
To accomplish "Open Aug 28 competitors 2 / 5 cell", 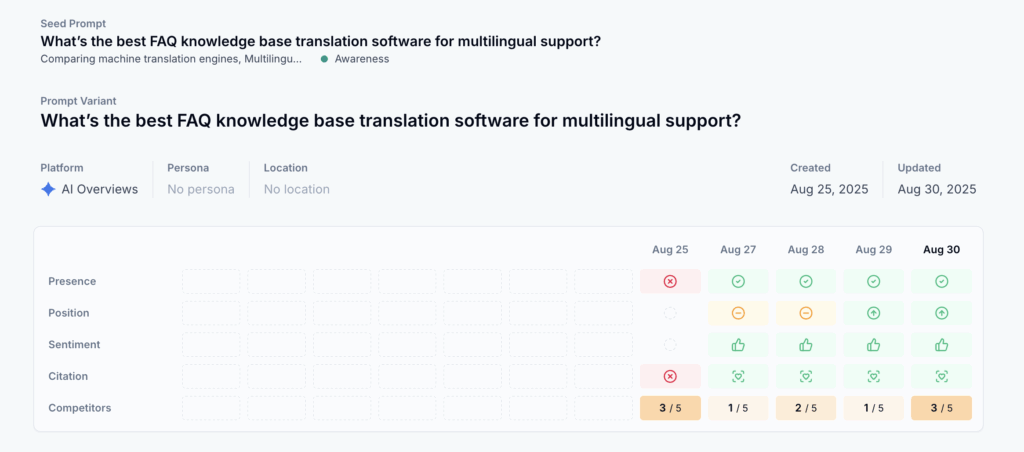I will tap(806, 408).
